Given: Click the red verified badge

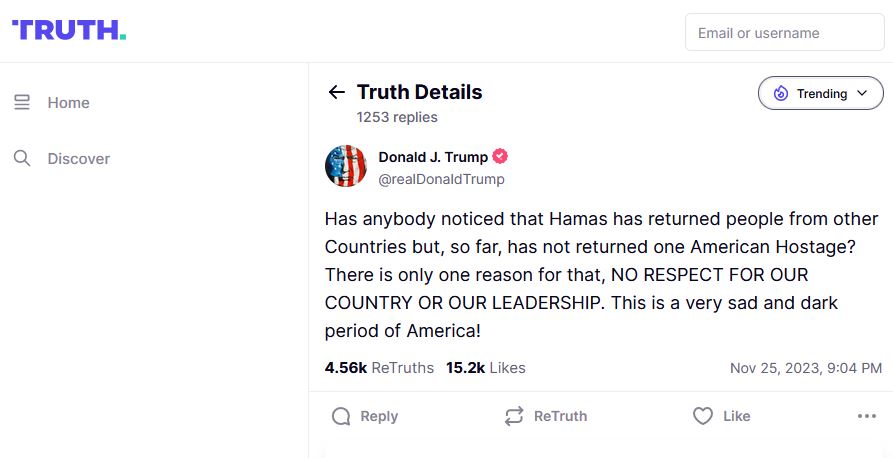Looking at the screenshot, I should (x=500, y=157).
